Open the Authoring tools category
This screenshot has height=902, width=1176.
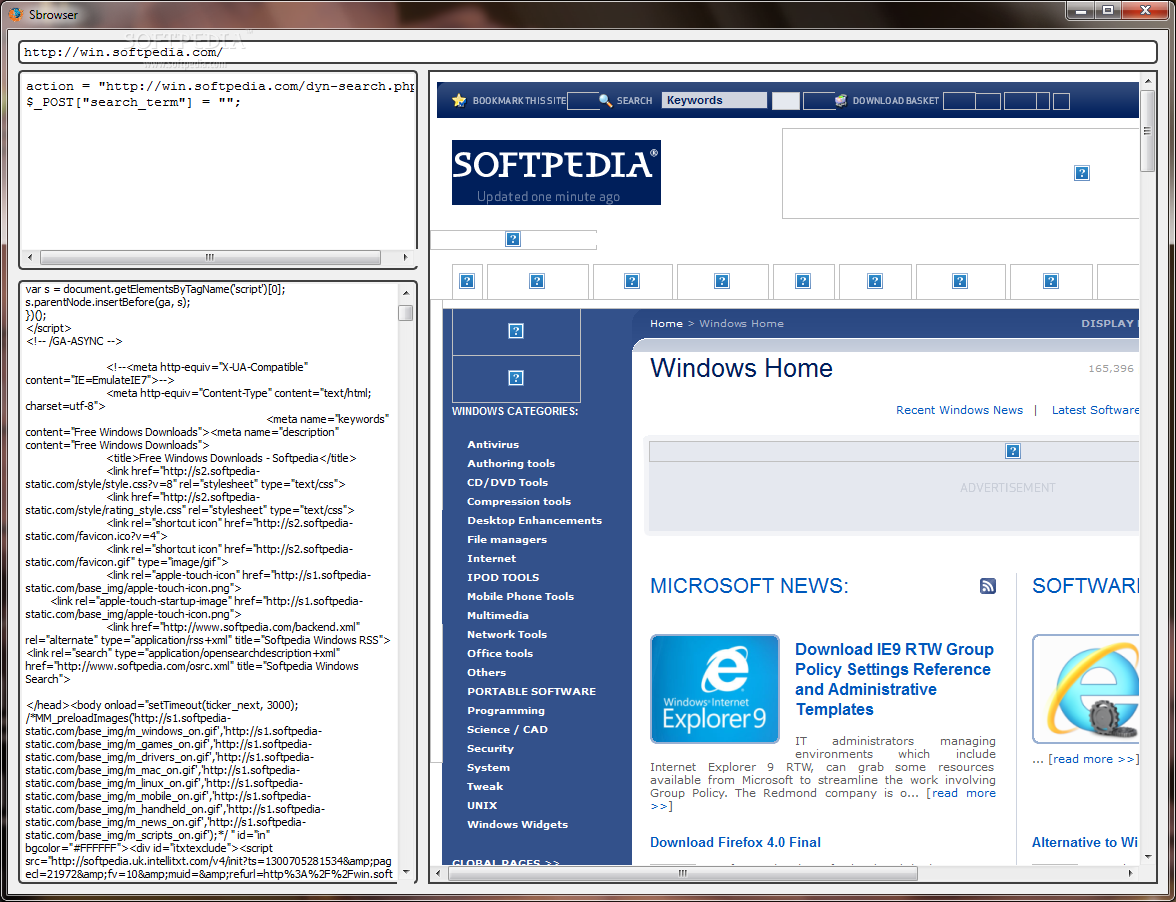click(x=511, y=463)
